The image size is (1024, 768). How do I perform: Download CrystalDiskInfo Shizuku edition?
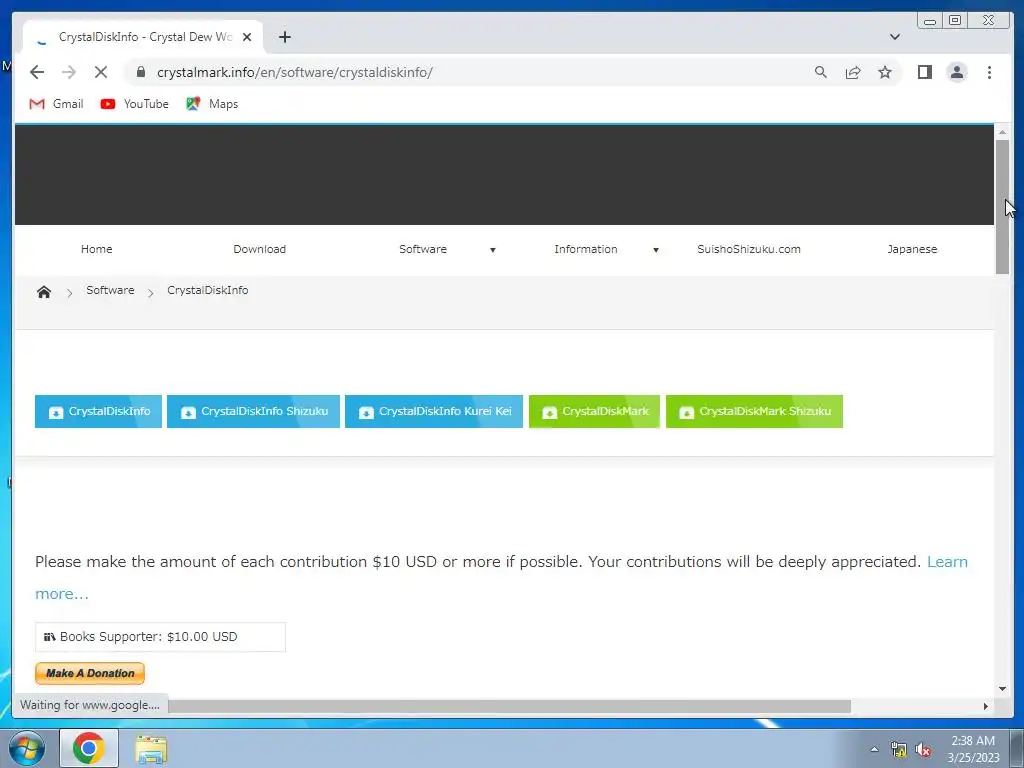[253, 411]
